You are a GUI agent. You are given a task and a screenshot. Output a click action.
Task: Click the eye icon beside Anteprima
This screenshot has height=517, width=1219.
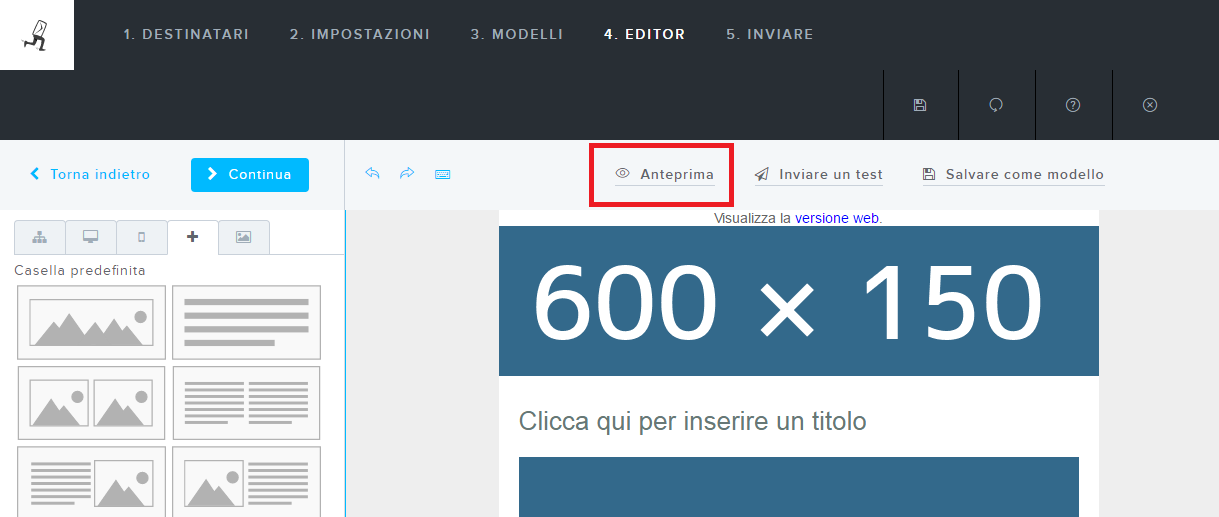click(622, 174)
